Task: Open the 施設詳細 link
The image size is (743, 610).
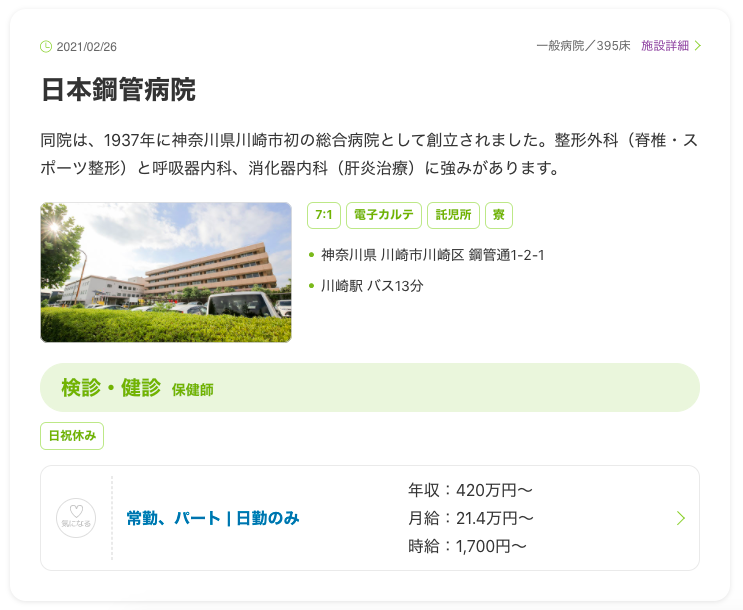Action: point(665,46)
